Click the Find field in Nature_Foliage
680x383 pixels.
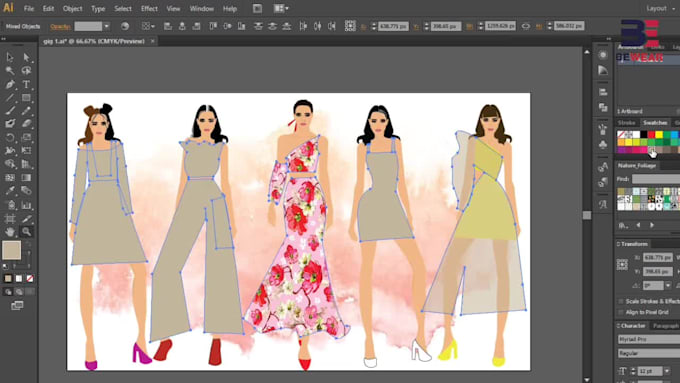coord(656,179)
